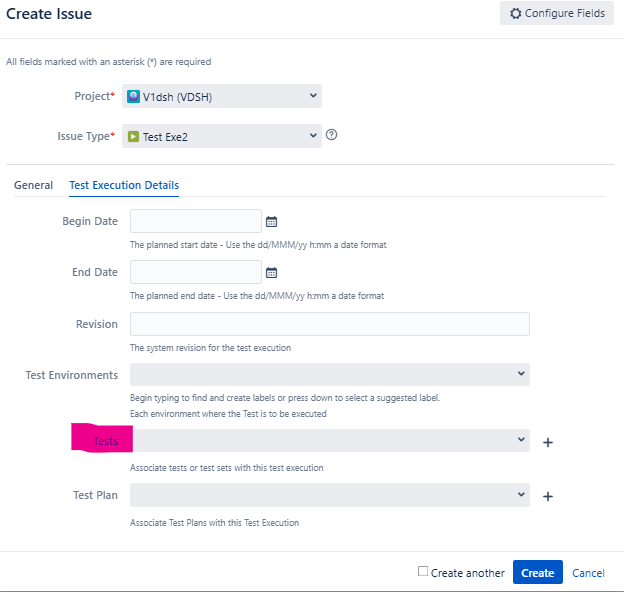Expand the Test Plan dropdown
624x592 pixels.
click(x=520, y=494)
